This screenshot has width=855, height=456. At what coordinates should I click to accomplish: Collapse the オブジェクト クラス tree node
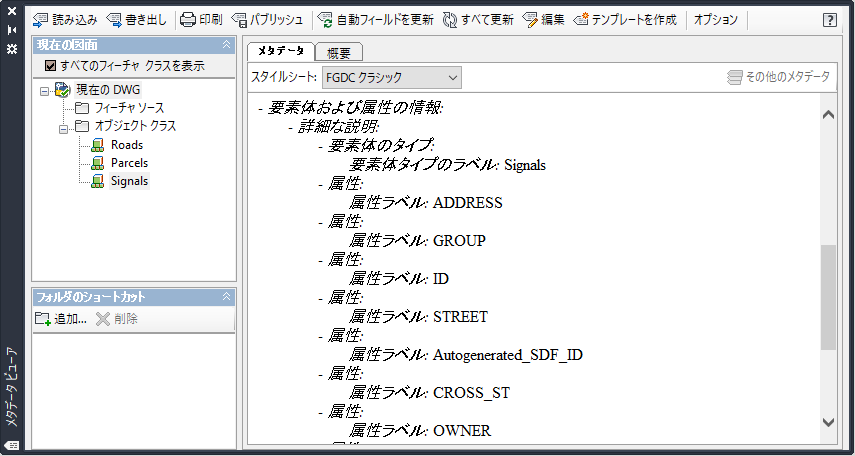point(64,129)
